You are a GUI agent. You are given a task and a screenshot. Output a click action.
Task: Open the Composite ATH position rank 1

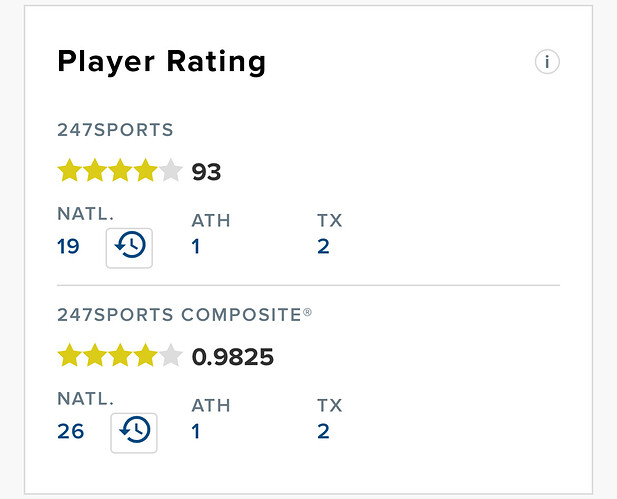click(196, 431)
